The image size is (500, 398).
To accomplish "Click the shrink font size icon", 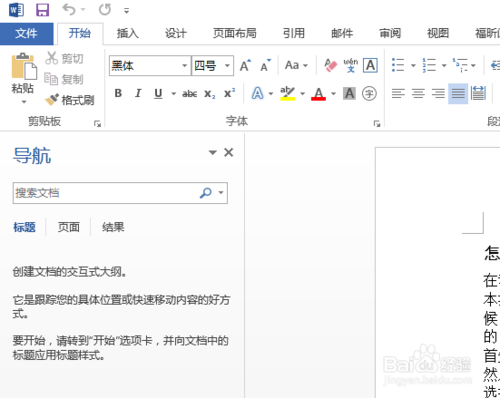I will [265, 65].
